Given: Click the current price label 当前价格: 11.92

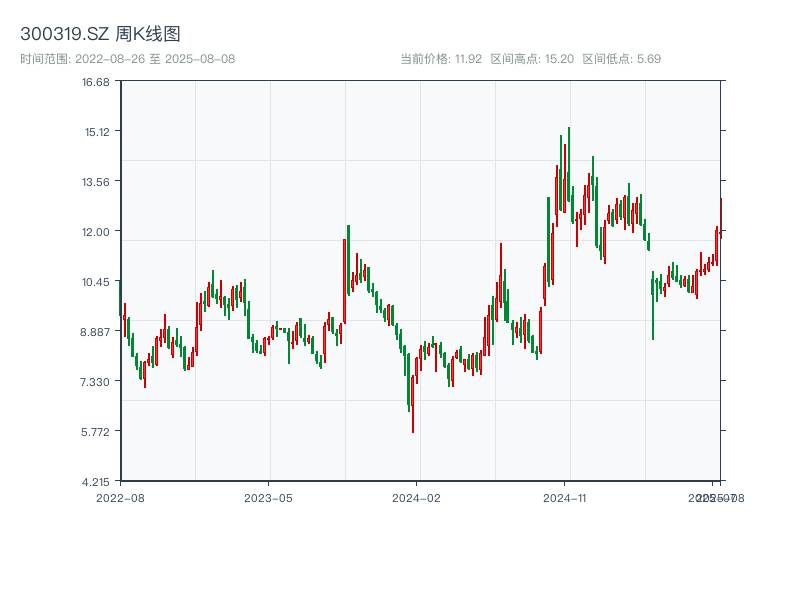Looking at the screenshot, I should pos(441,59).
